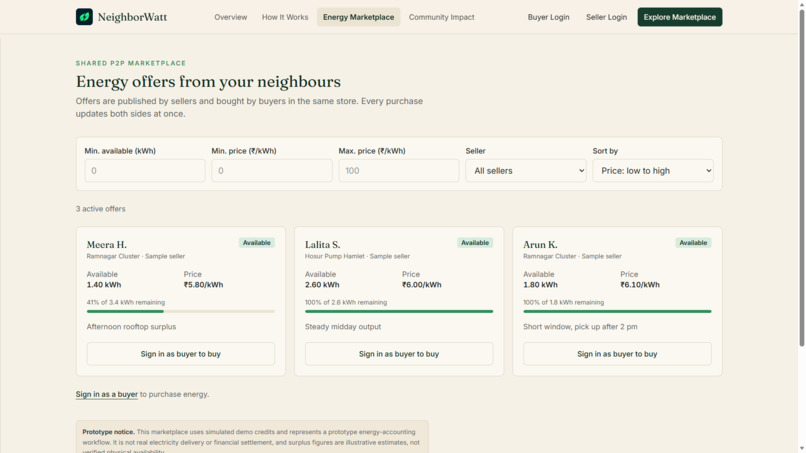This screenshot has width=806, height=453.
Task: Click the Explore Marketplace button
Action: 680,17
